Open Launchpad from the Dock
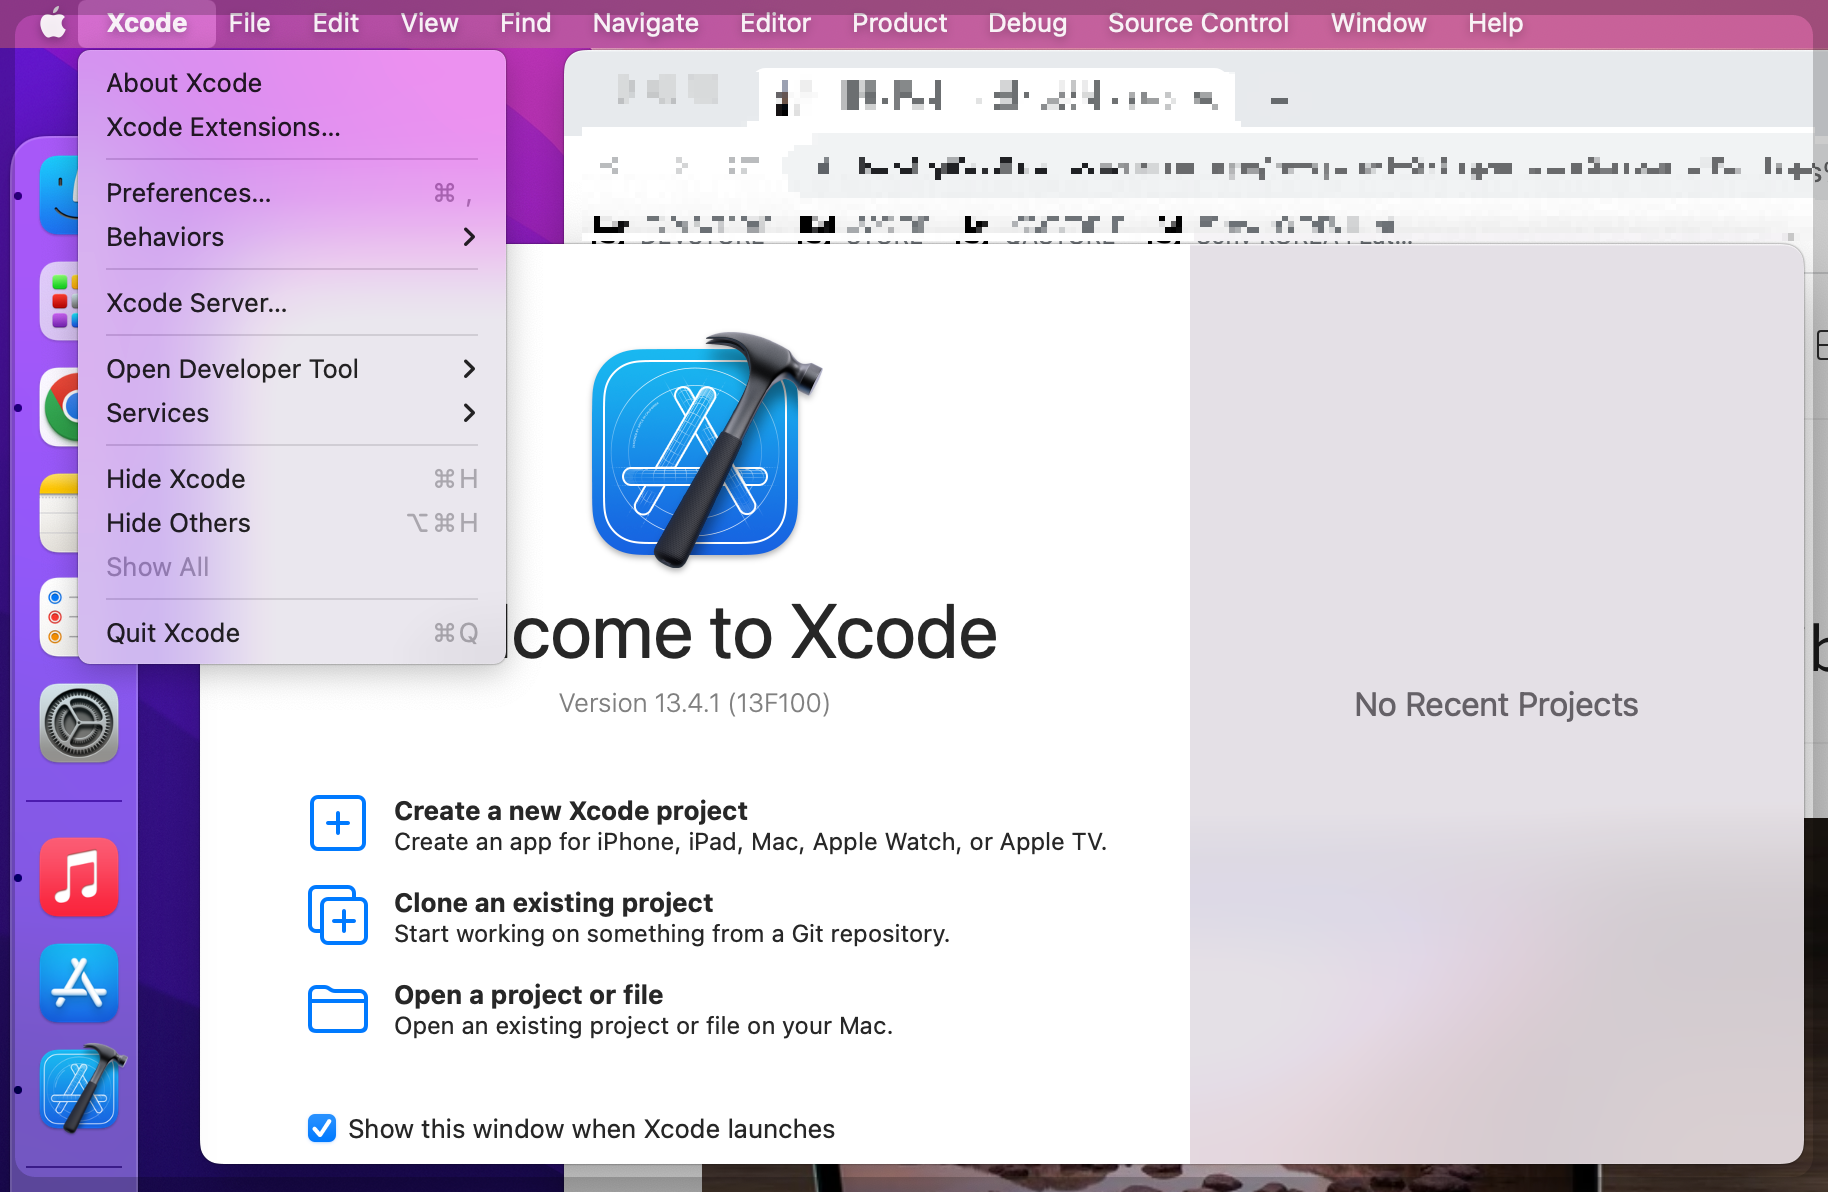The height and width of the screenshot is (1192, 1828). coord(59,301)
